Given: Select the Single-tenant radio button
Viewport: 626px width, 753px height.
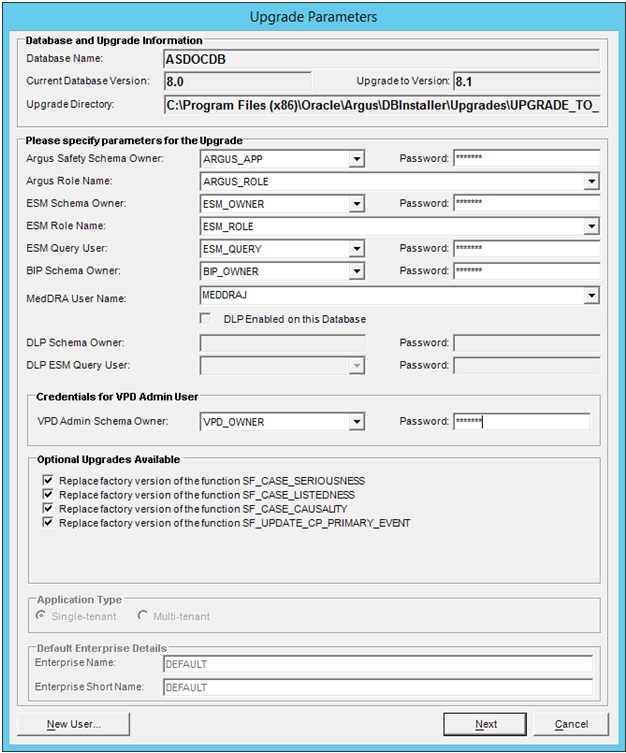Looking at the screenshot, I should coord(41,615).
